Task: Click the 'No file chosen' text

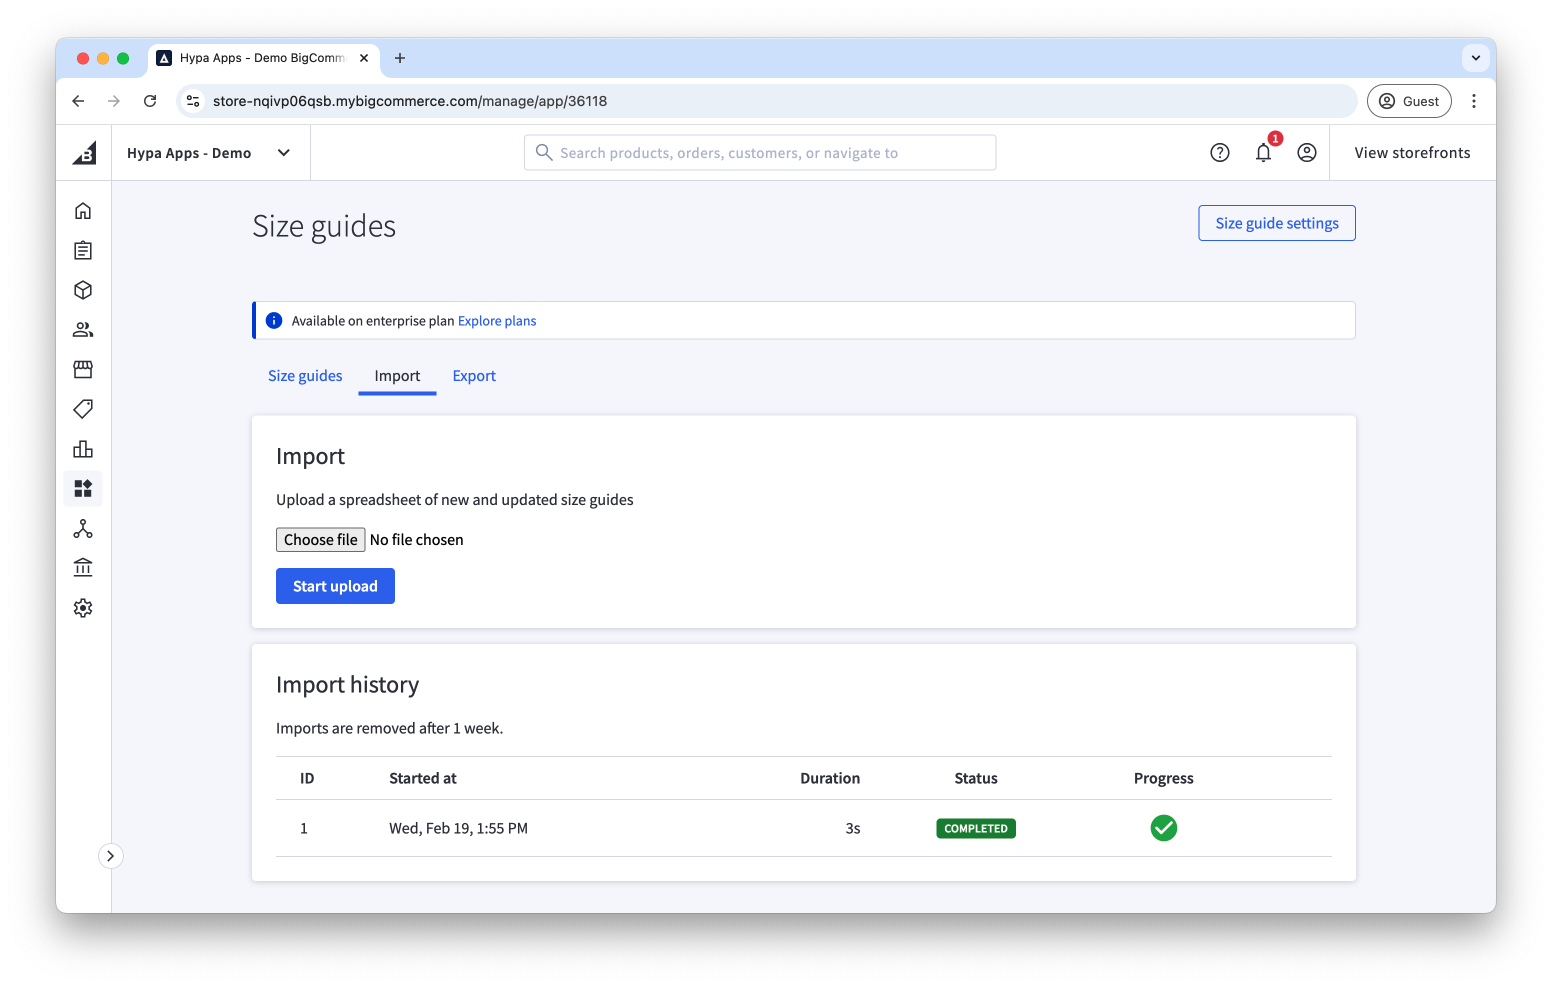Action: click(x=417, y=540)
